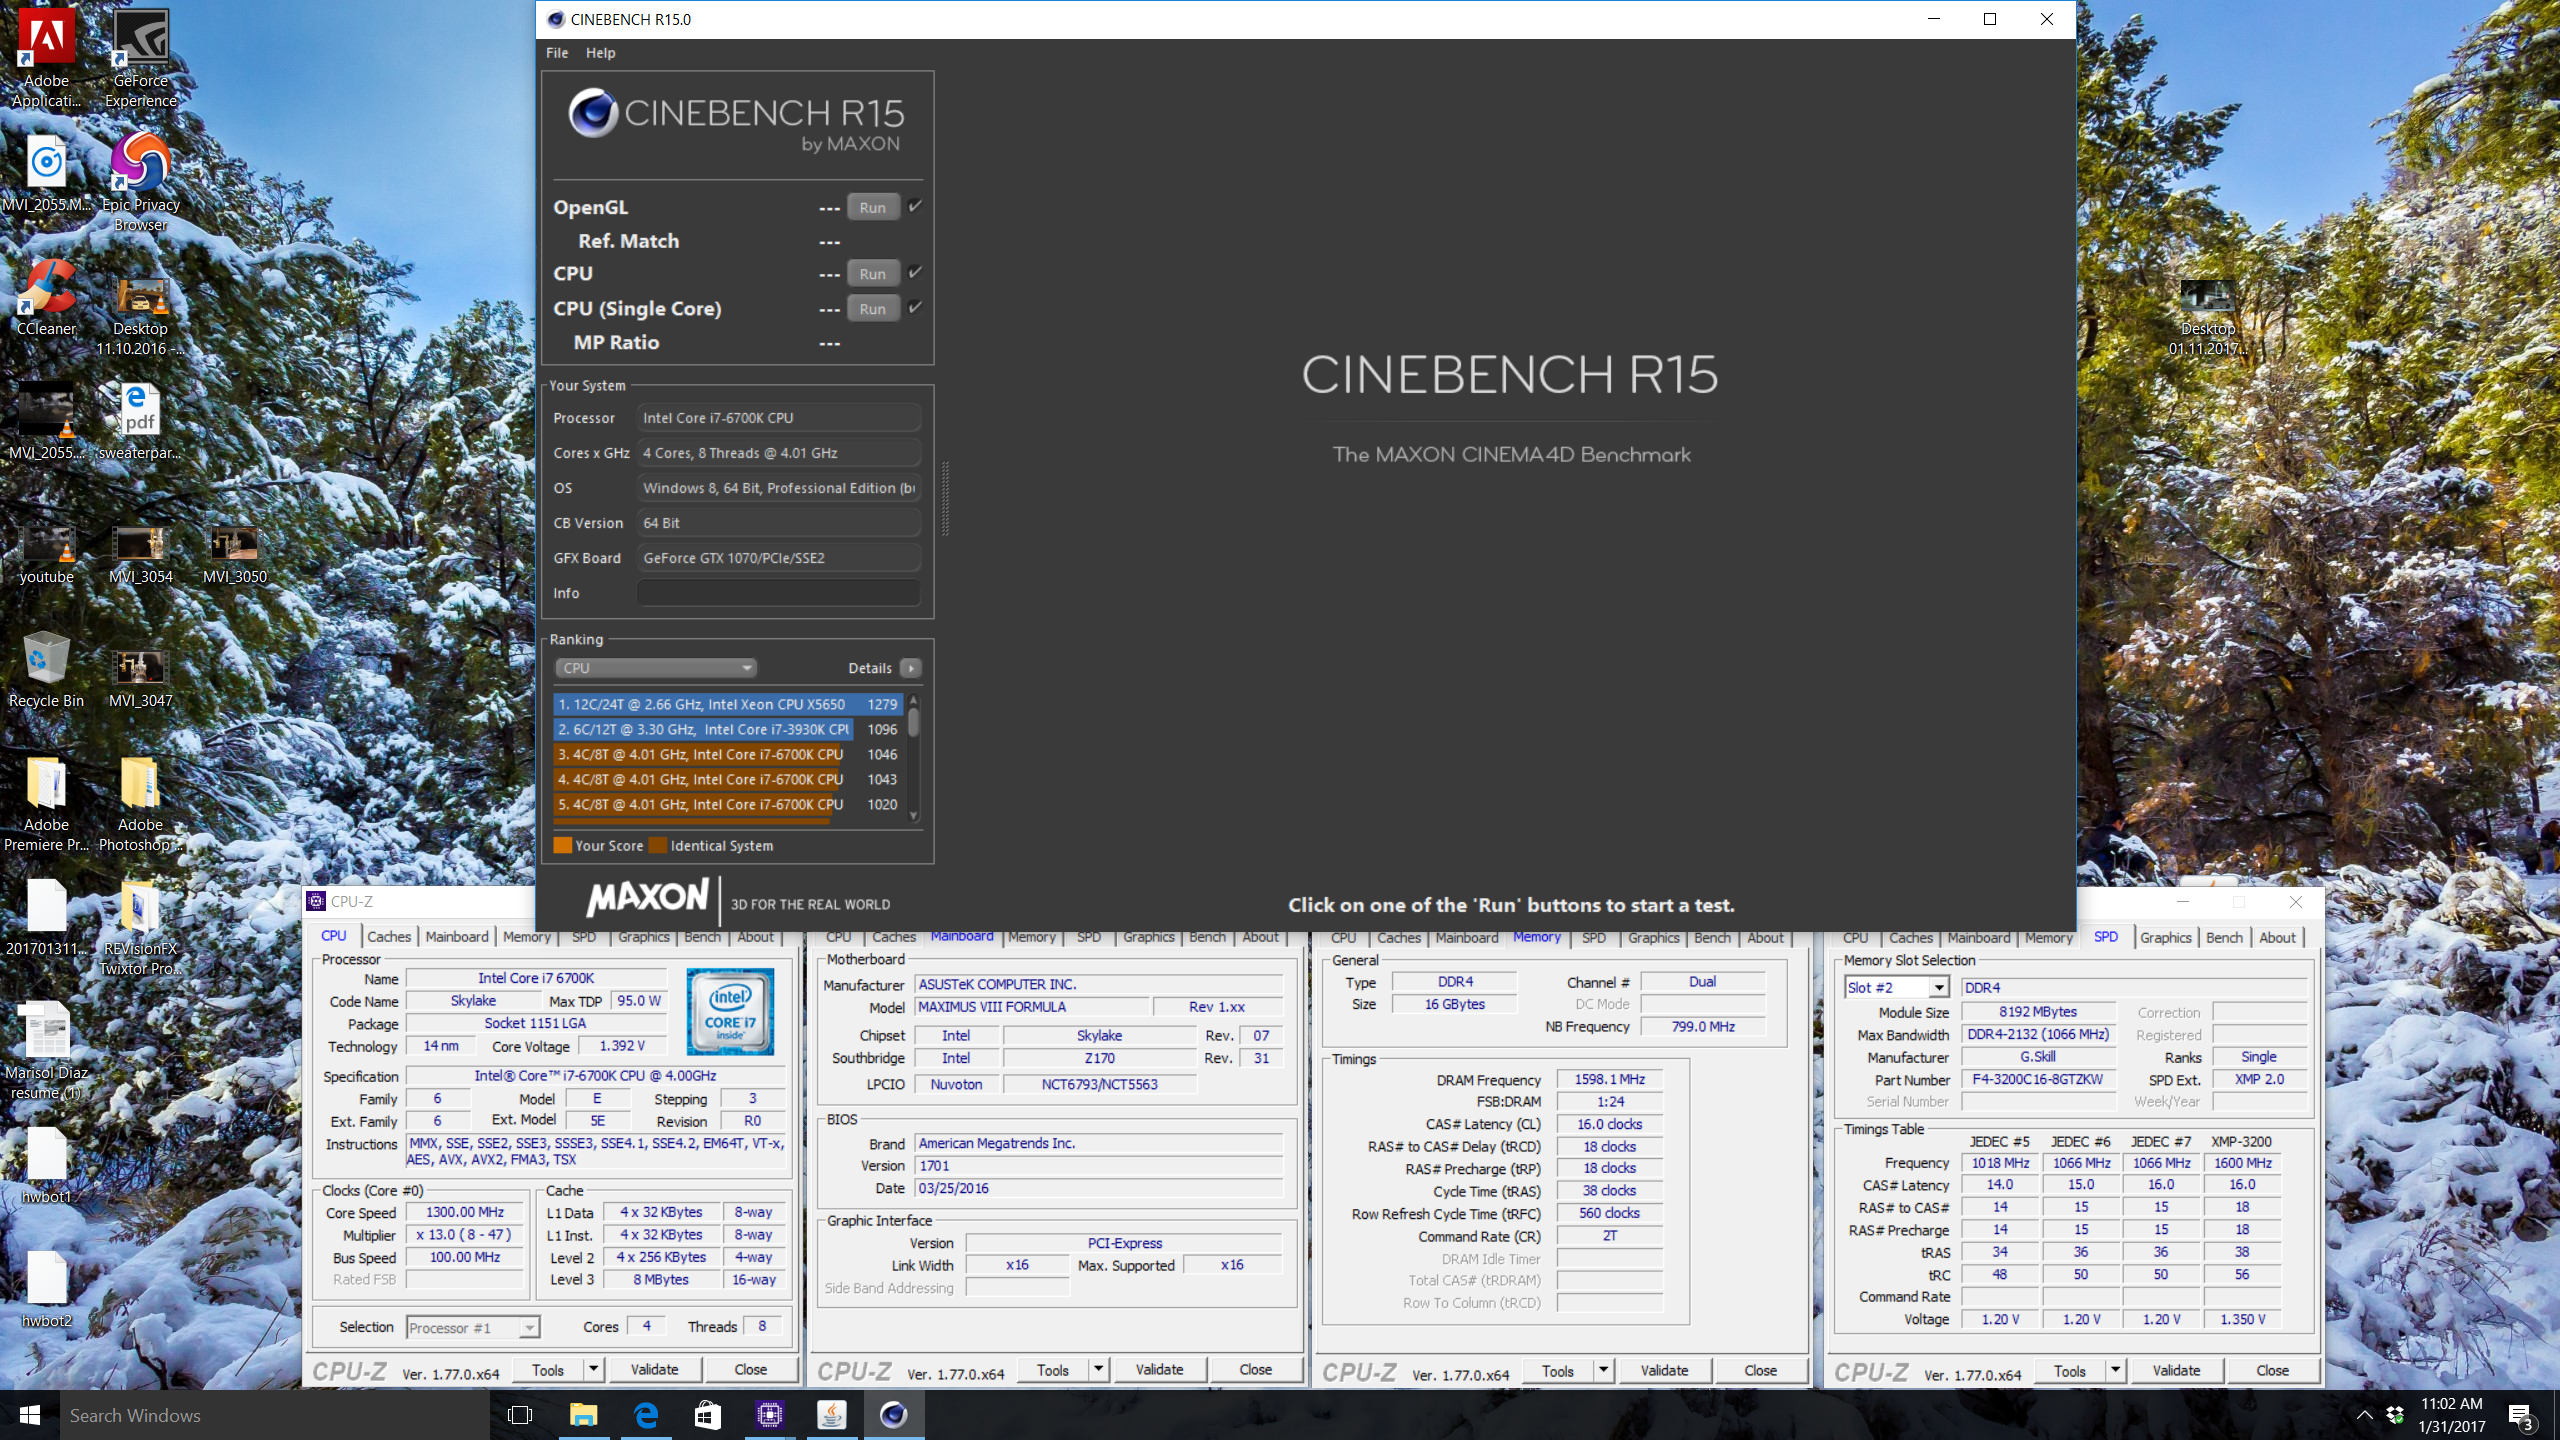Screen dimensions: 2560x1440
Task: Switch to Cinebench taskbar icon
Action: [894, 1415]
